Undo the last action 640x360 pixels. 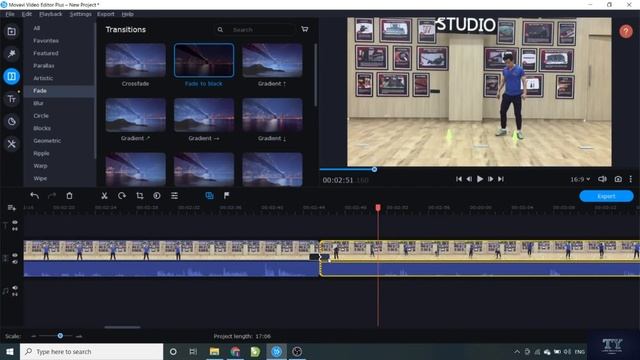pyautogui.click(x=35, y=196)
